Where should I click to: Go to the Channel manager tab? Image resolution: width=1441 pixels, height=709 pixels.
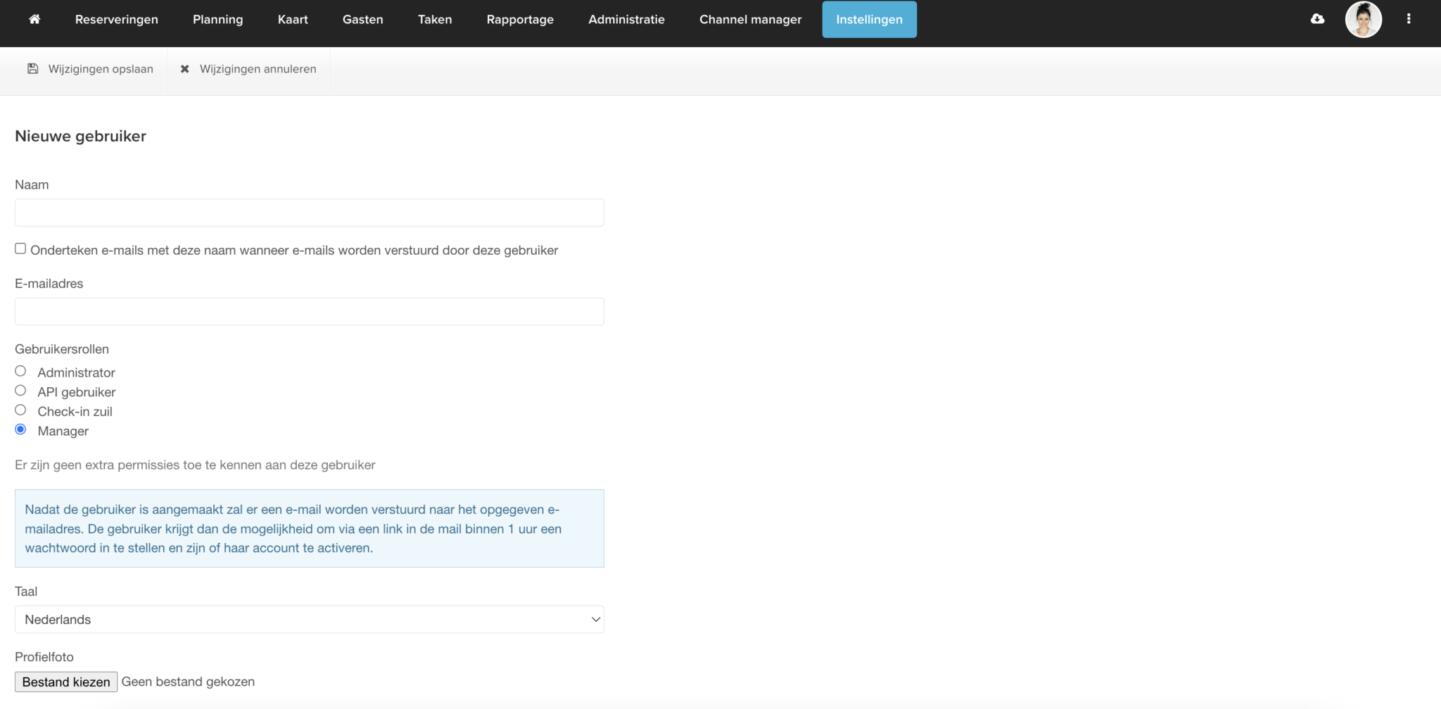[x=750, y=19]
